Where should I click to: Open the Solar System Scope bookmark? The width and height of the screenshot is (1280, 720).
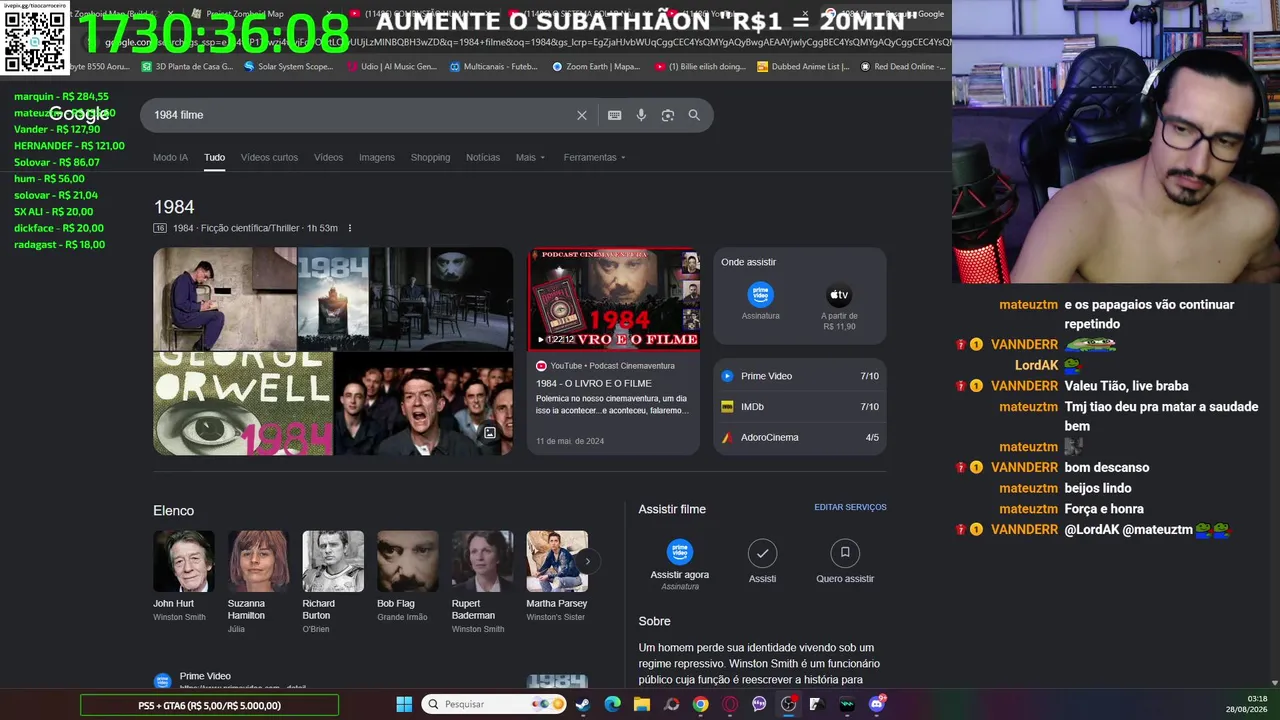pos(288,67)
